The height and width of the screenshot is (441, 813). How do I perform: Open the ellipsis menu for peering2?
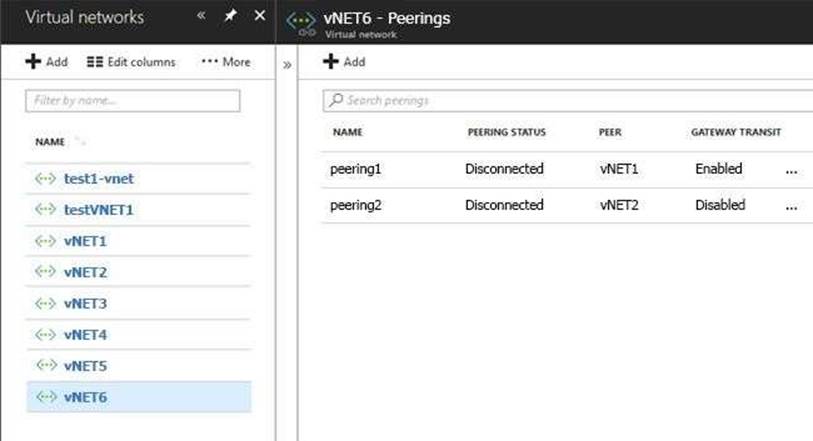point(791,206)
